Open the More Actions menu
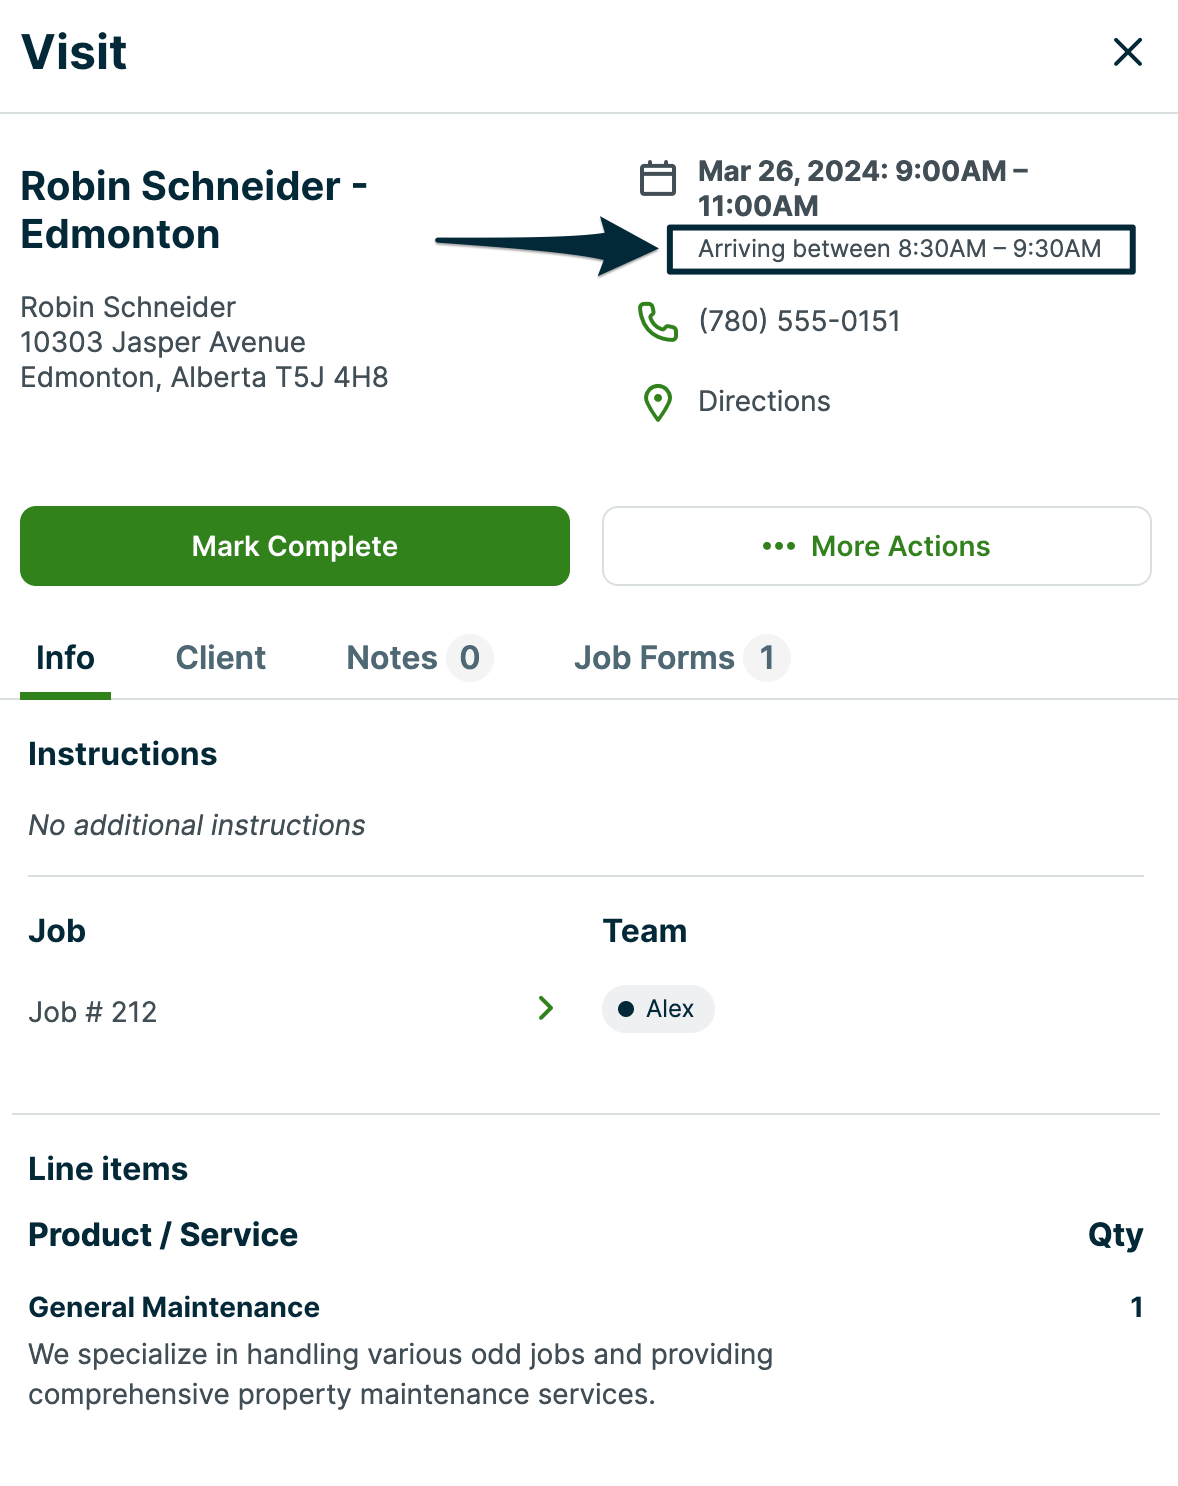 (876, 546)
